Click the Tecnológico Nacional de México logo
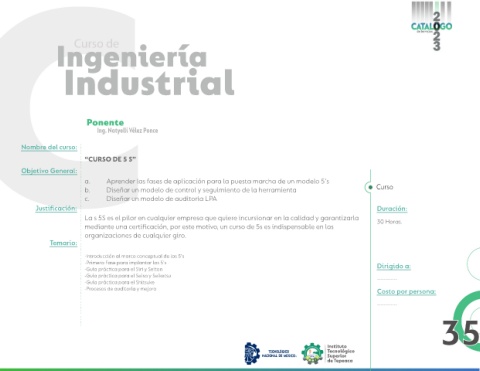This screenshot has height=371, width=480. coord(270,353)
